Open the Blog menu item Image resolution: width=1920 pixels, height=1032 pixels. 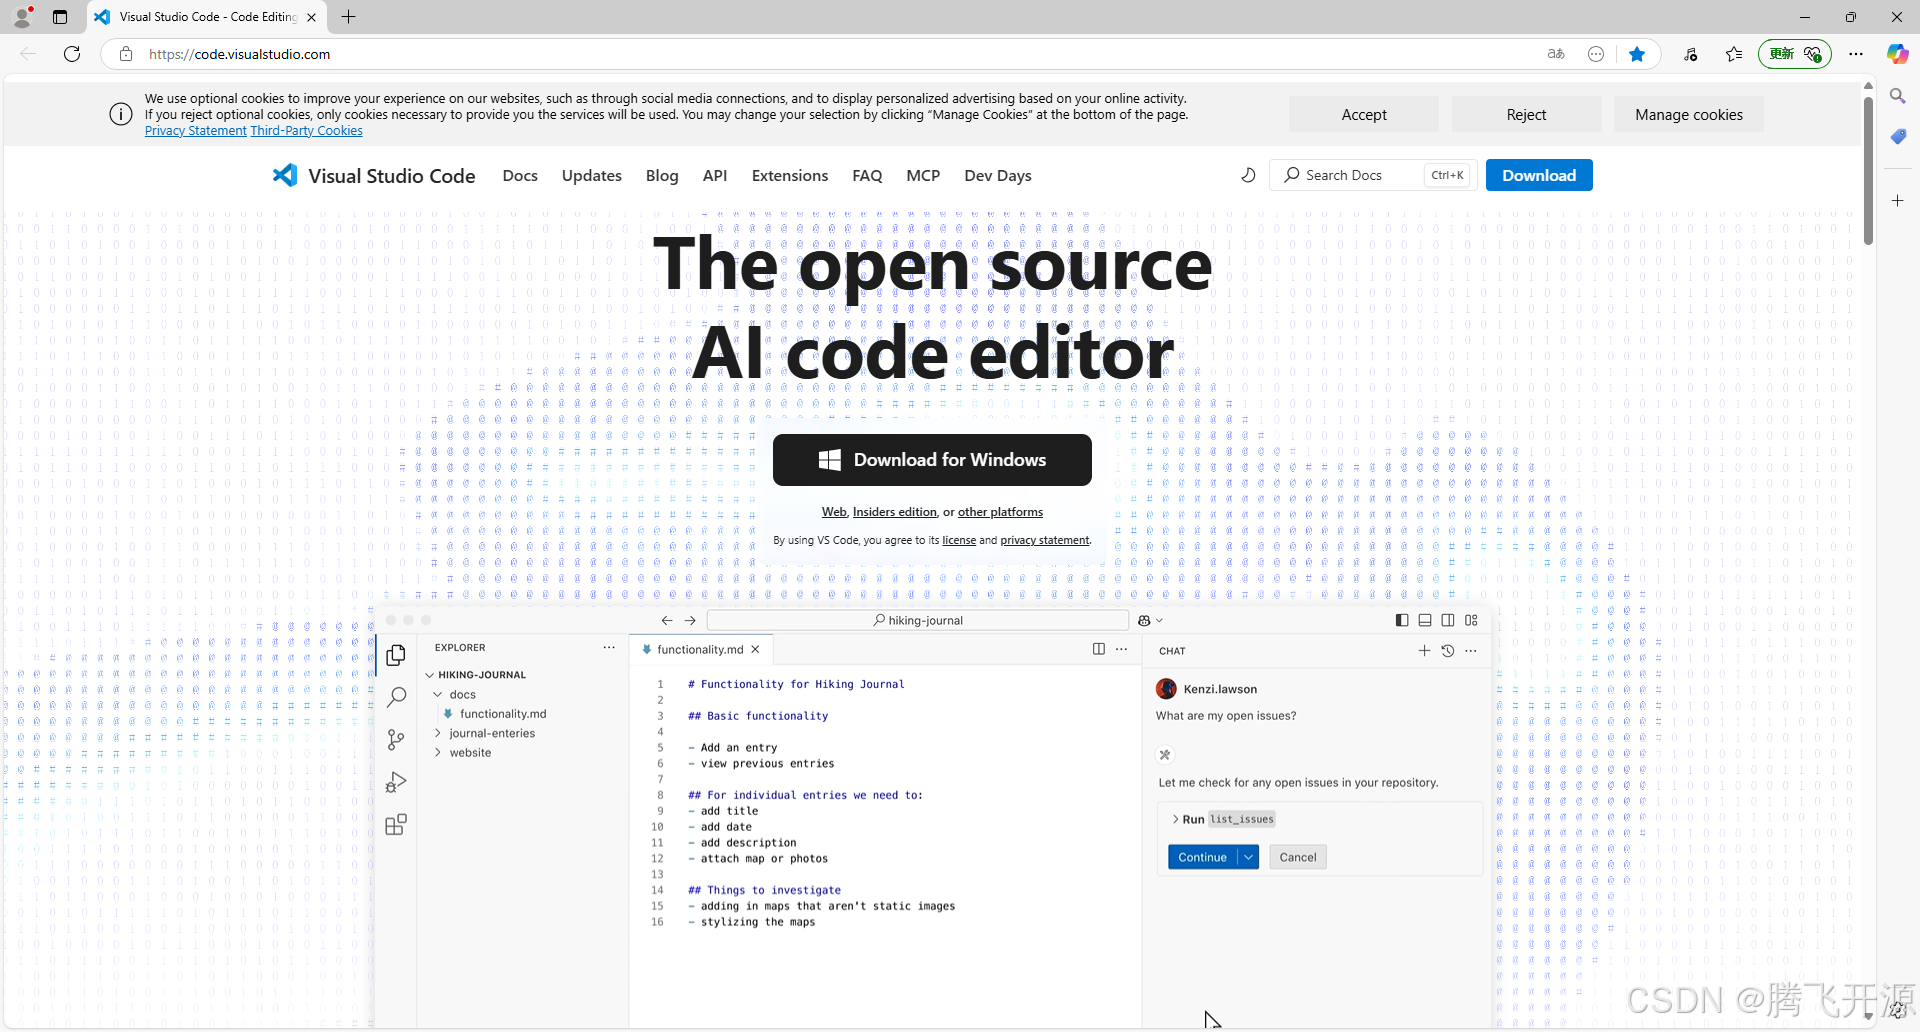[x=662, y=175]
